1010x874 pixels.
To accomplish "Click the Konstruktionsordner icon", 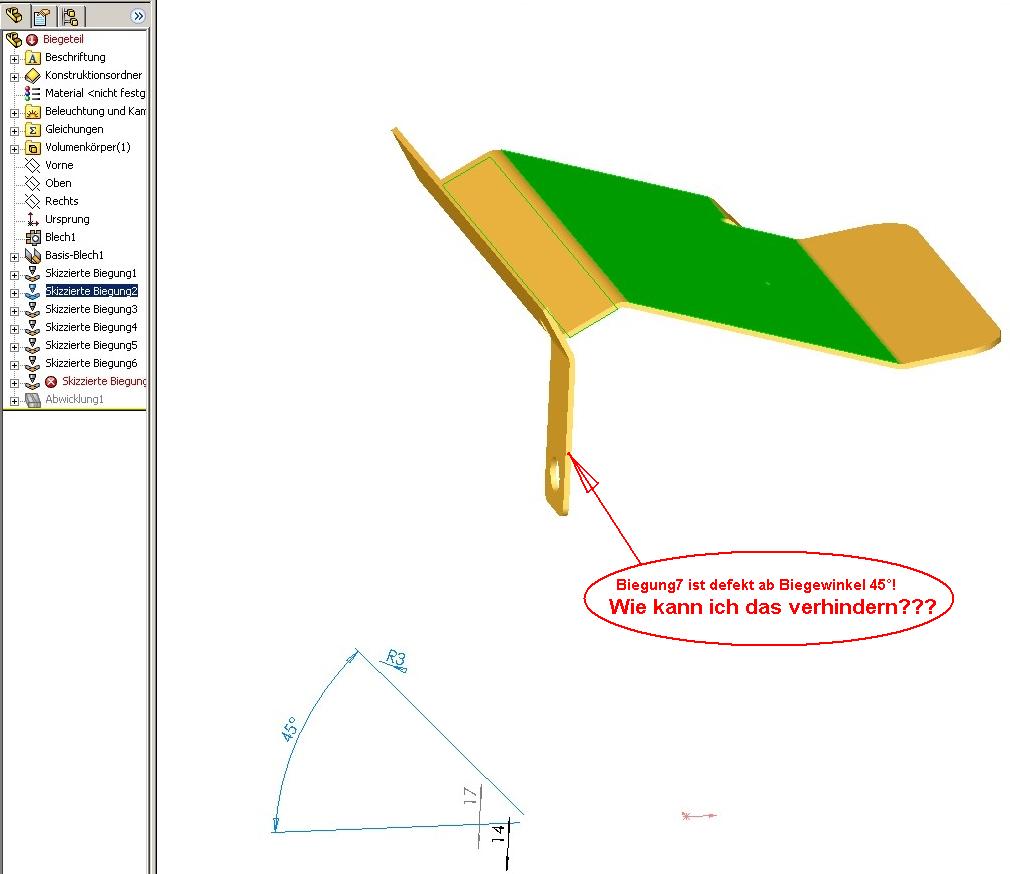I will tap(32, 76).
